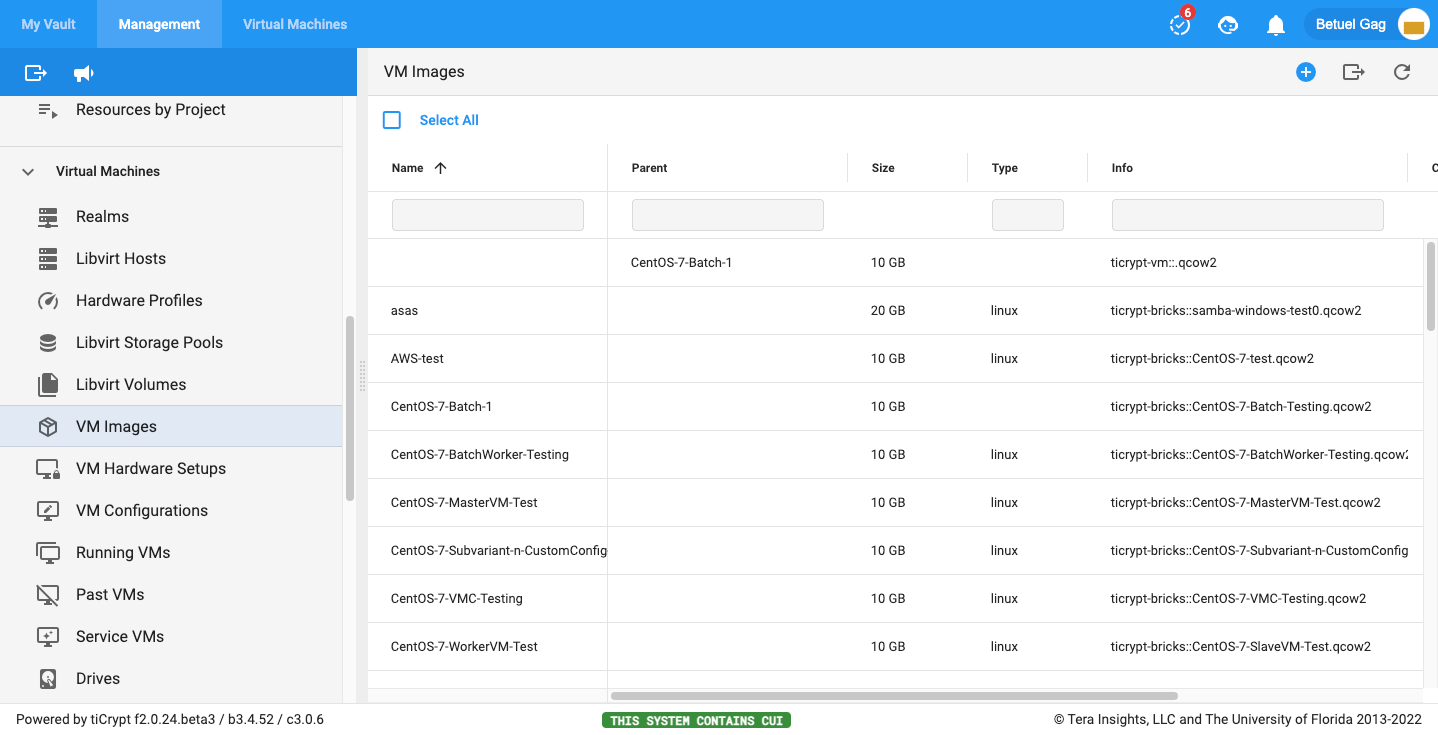Click the megaphone announcements icon
Viewport: 1438px width, 735px height.
(84, 73)
